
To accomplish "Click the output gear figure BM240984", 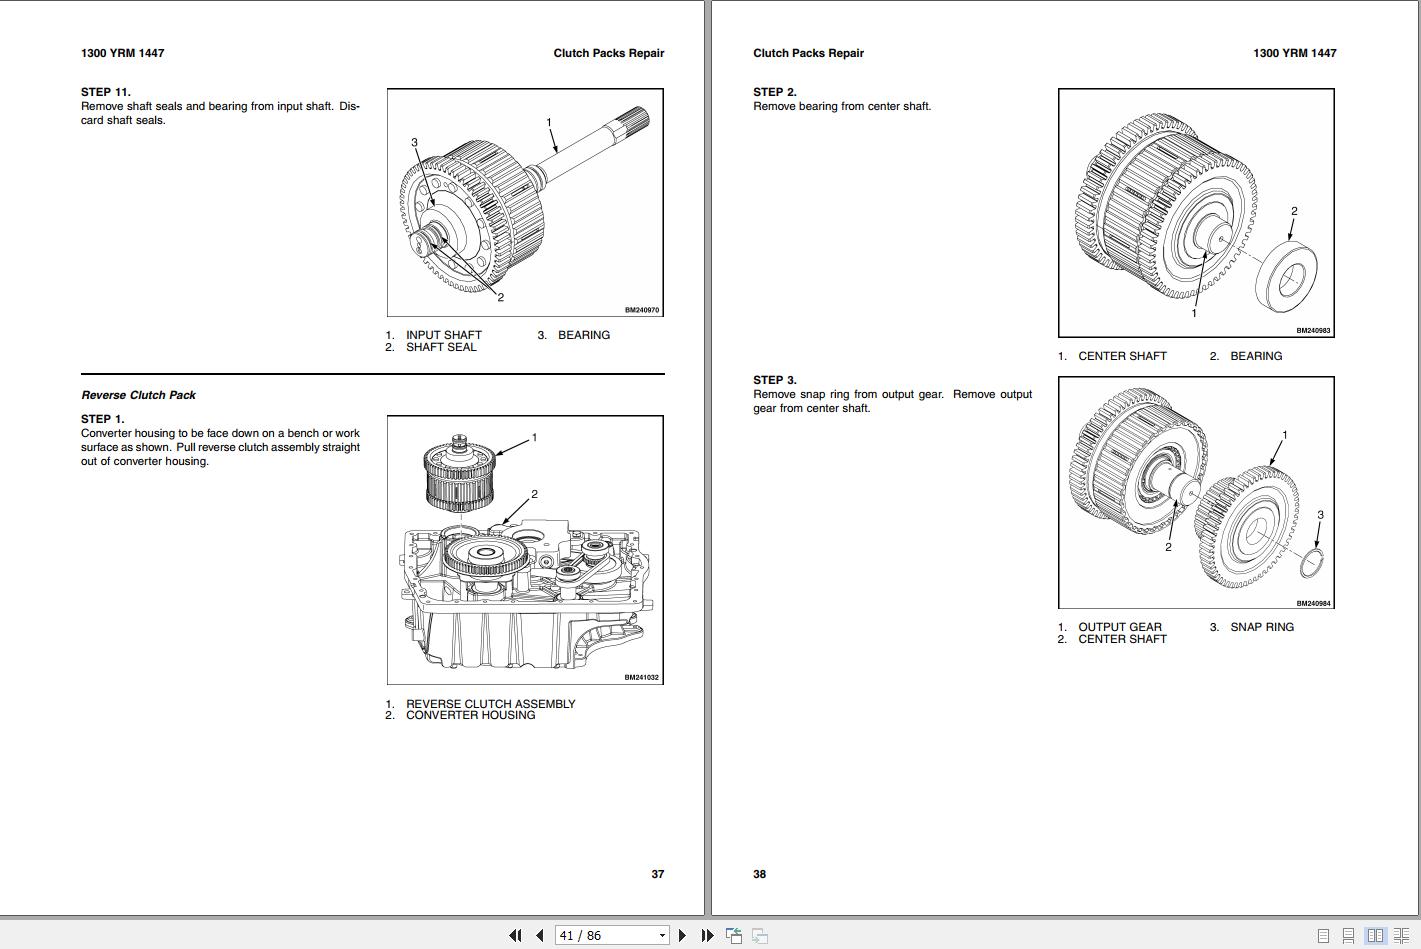I will click(1196, 493).
